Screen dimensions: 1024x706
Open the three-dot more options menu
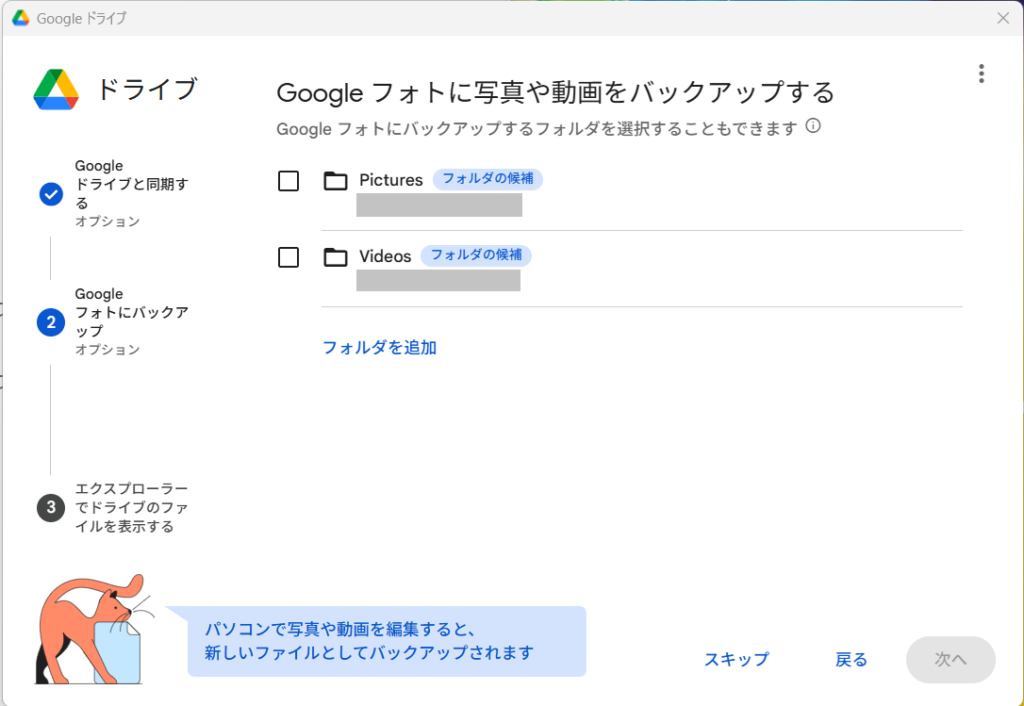pyautogui.click(x=981, y=74)
